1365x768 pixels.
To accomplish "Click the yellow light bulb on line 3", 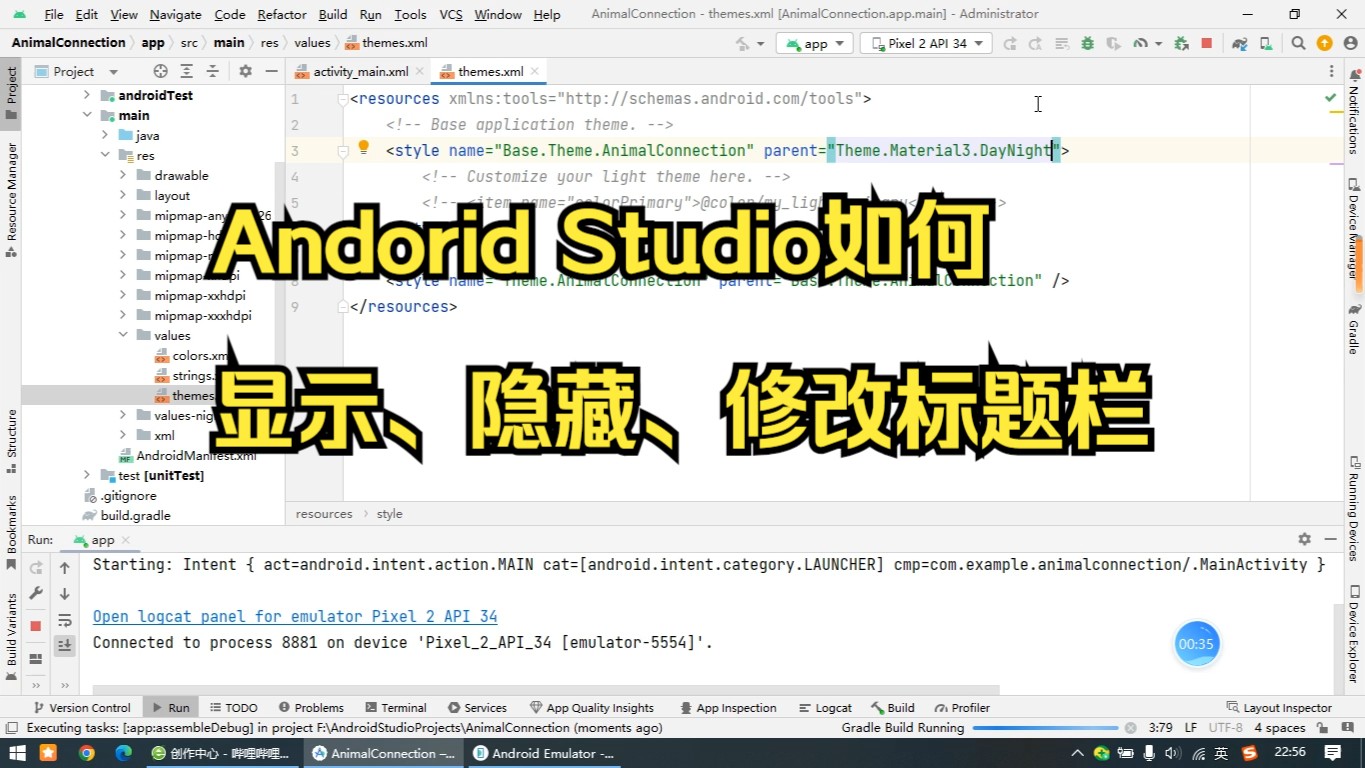I will click(364, 148).
